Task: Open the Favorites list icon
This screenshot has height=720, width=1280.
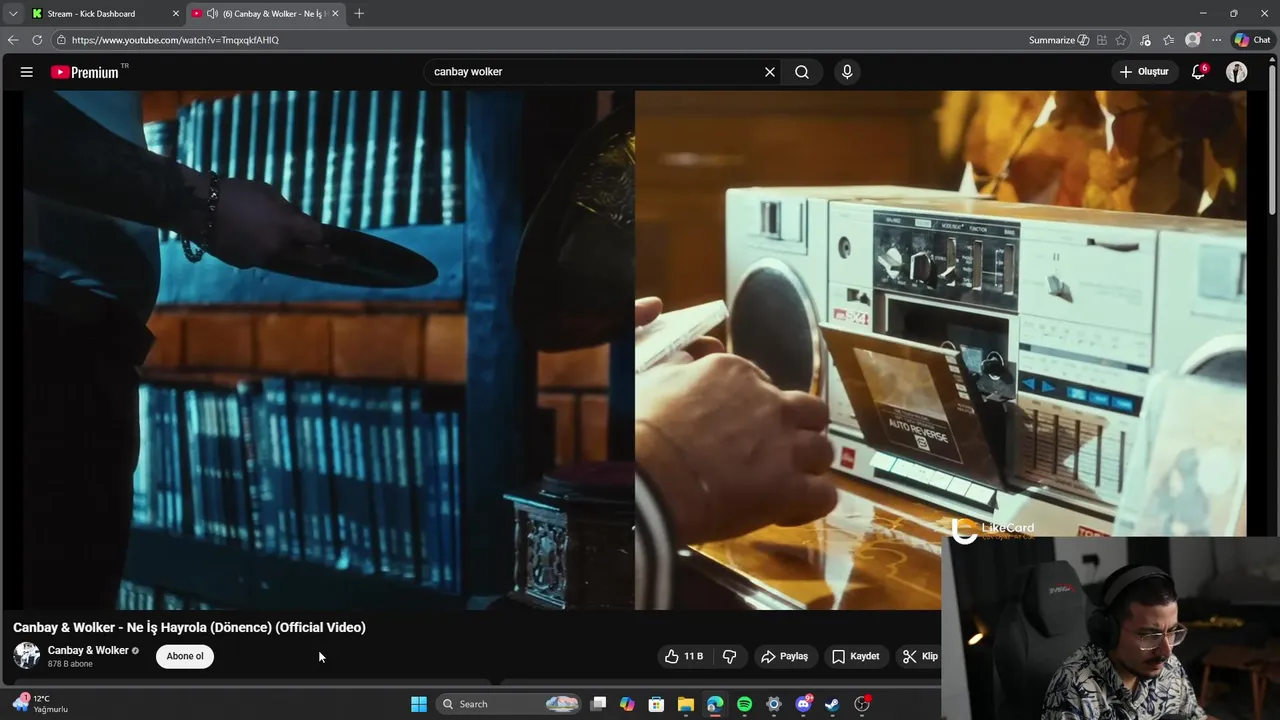Action: (x=1169, y=40)
